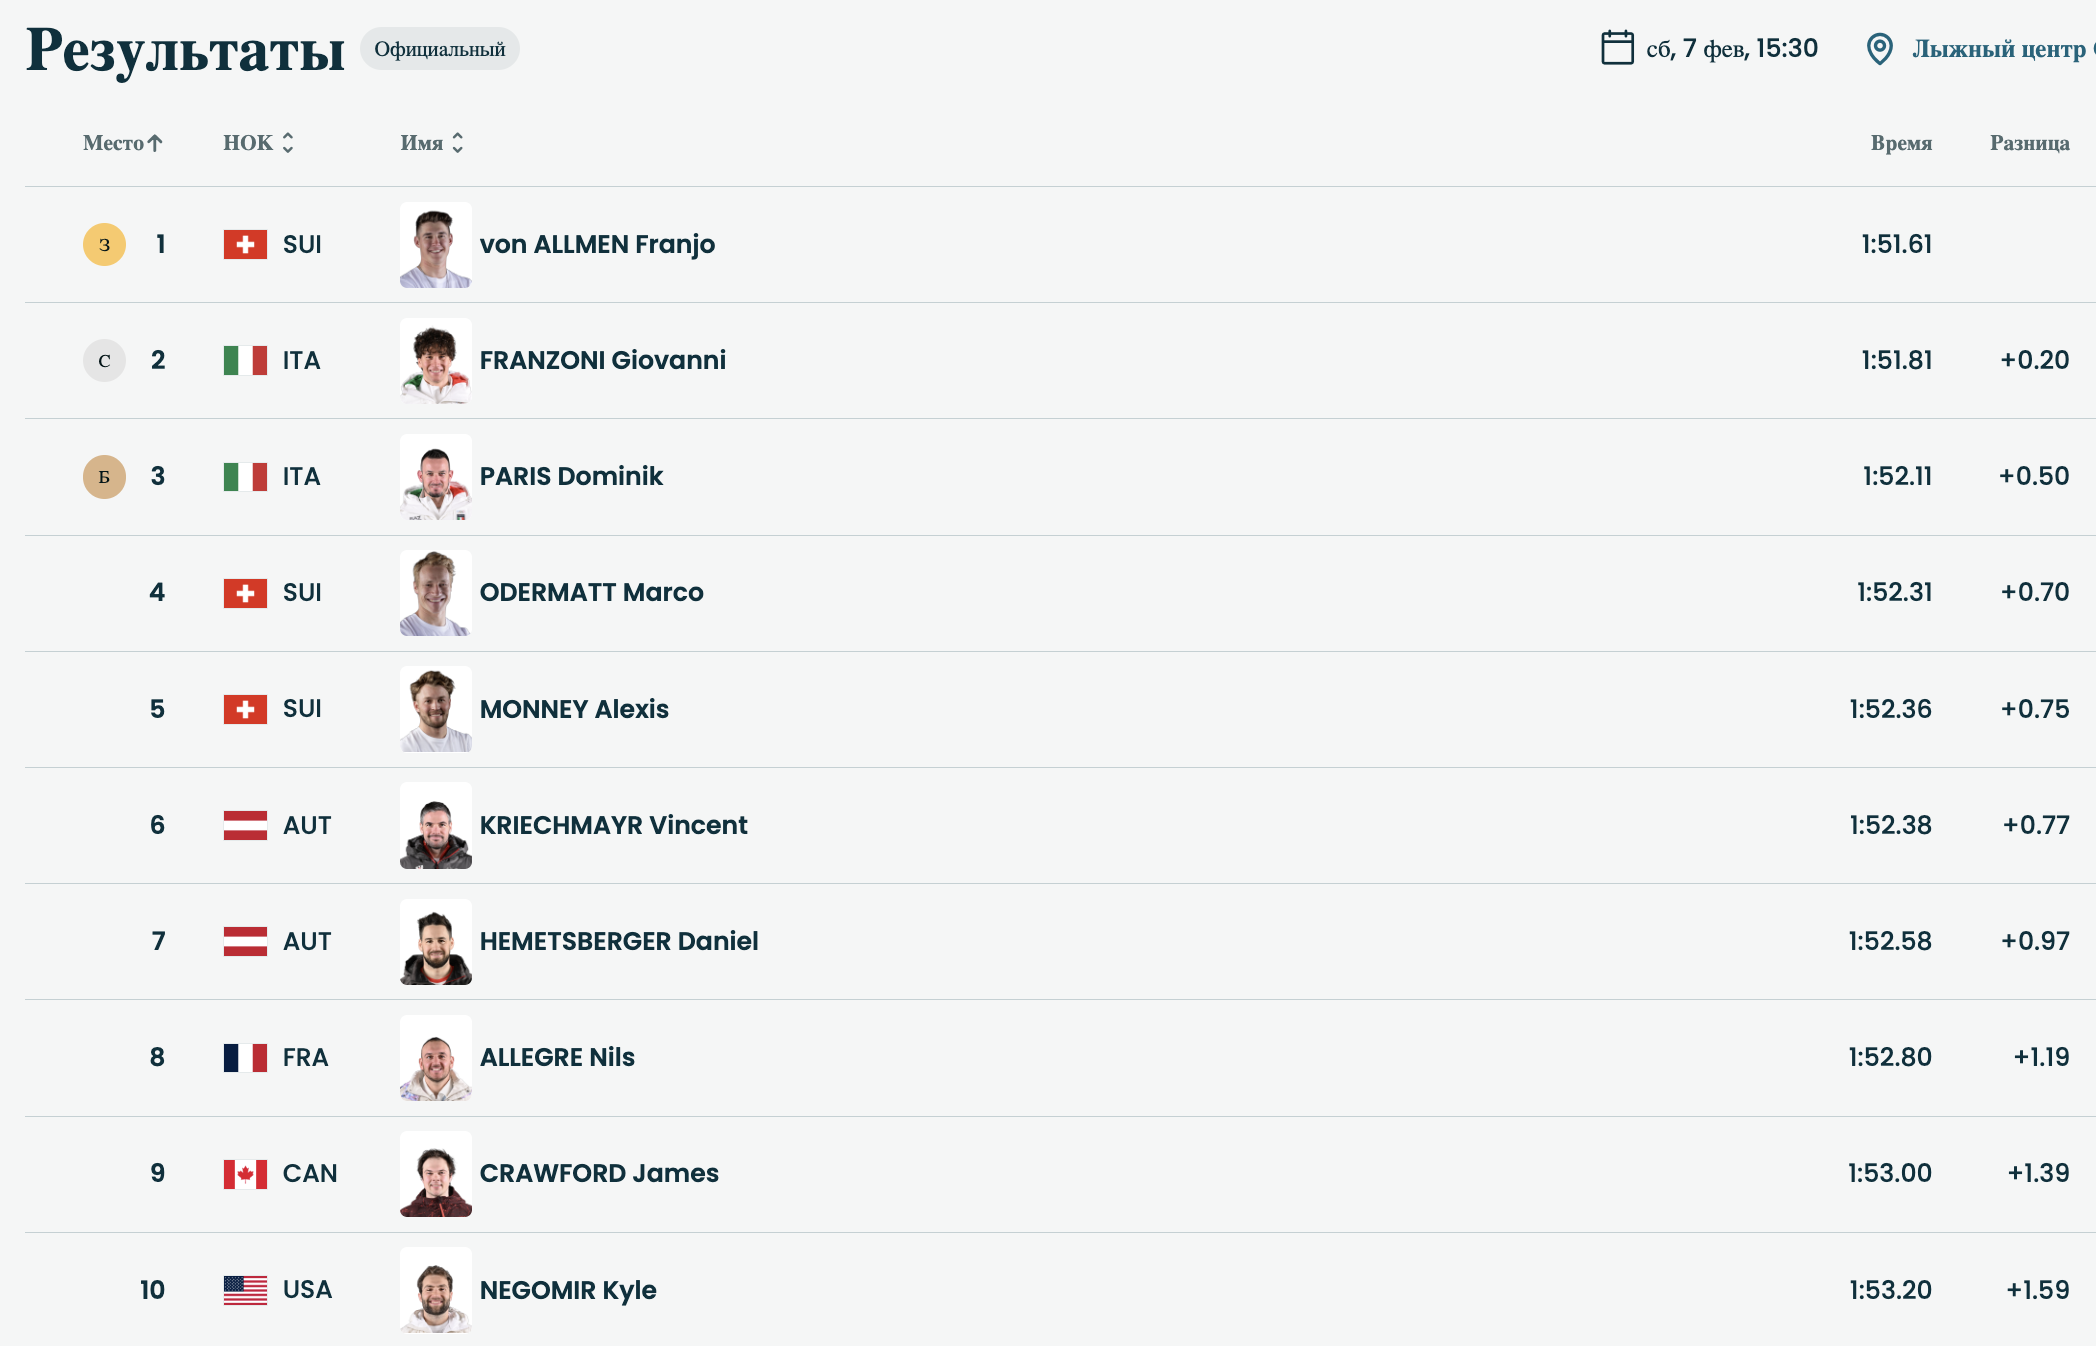This screenshot has width=2096, height=1346.
Task: Click the calendar icon next to the date
Action: point(1617,48)
